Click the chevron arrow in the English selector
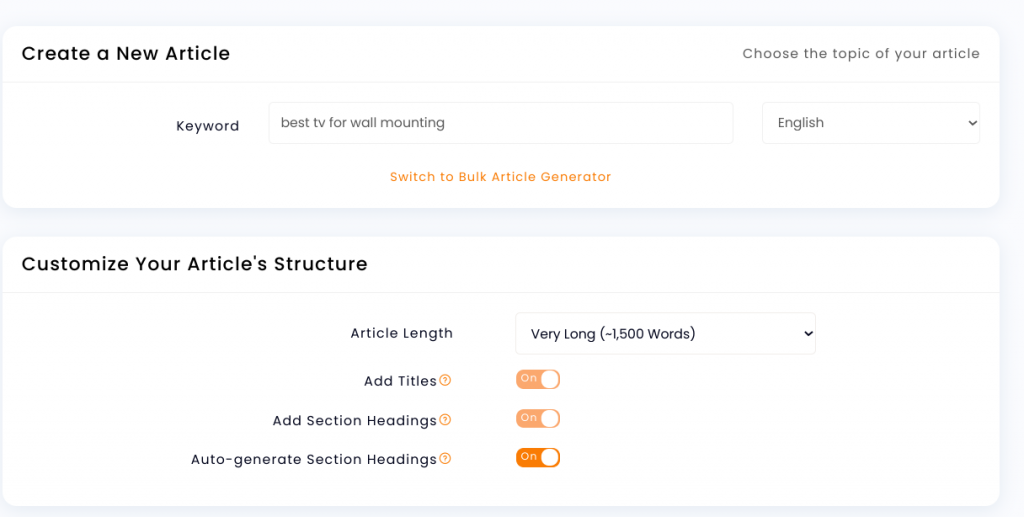This screenshot has width=1024, height=517. coord(972,123)
